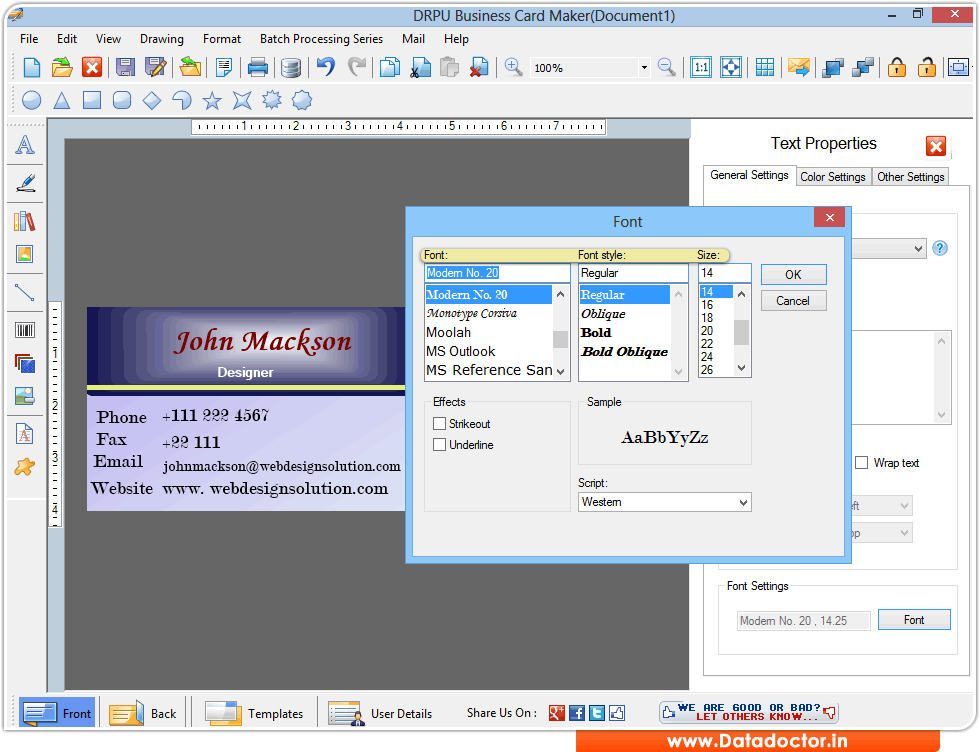Click the email envelope icon in toolbar
This screenshot has width=980, height=752.
click(798, 67)
